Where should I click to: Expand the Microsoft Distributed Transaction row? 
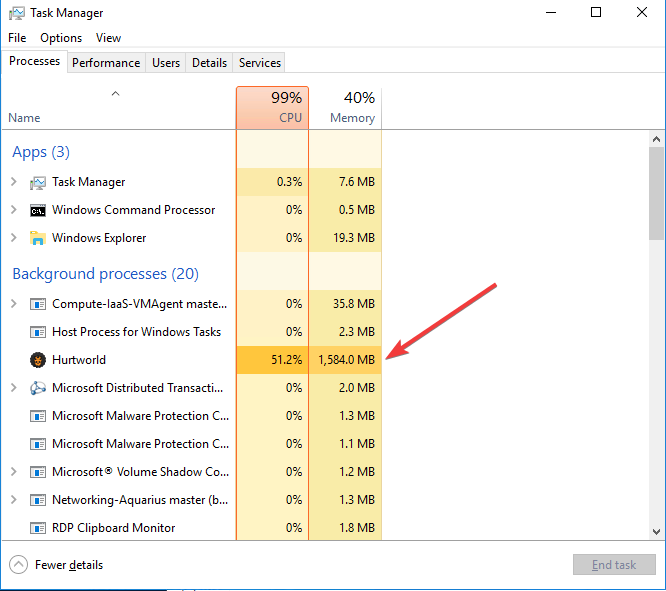(x=14, y=387)
